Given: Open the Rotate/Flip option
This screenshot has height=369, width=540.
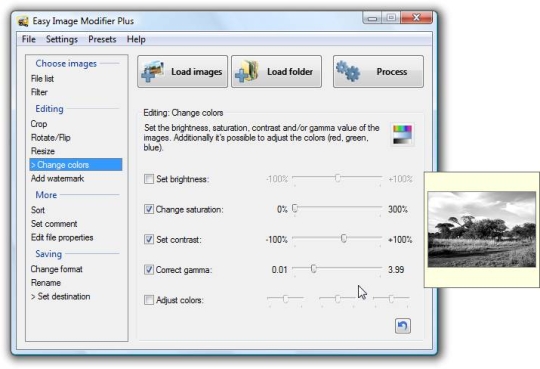Looking at the screenshot, I should (x=51, y=137).
